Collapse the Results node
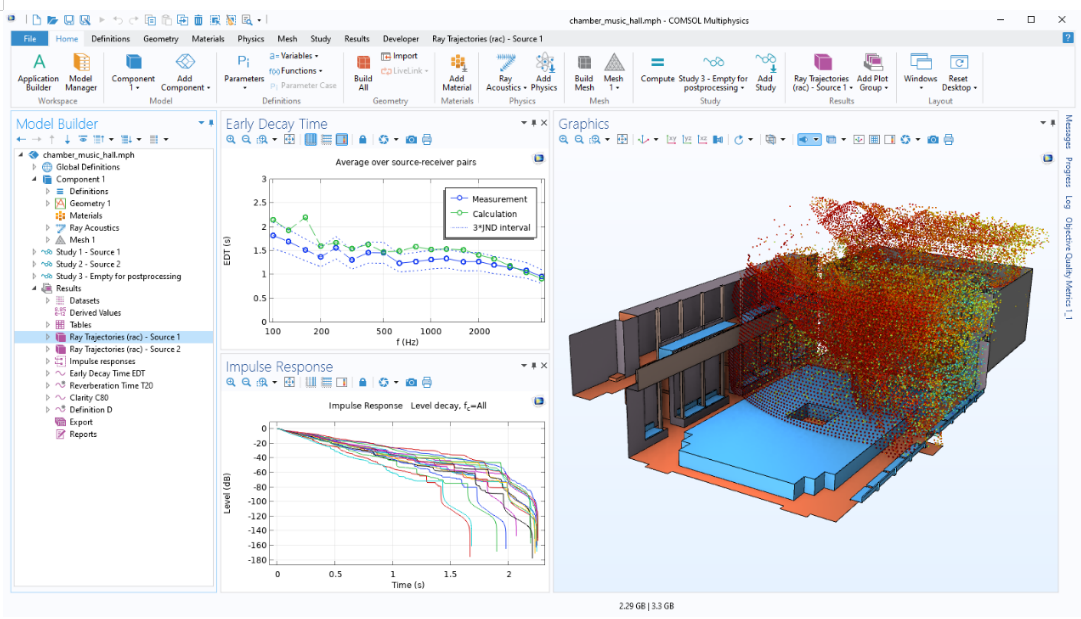 pyautogui.click(x=34, y=289)
